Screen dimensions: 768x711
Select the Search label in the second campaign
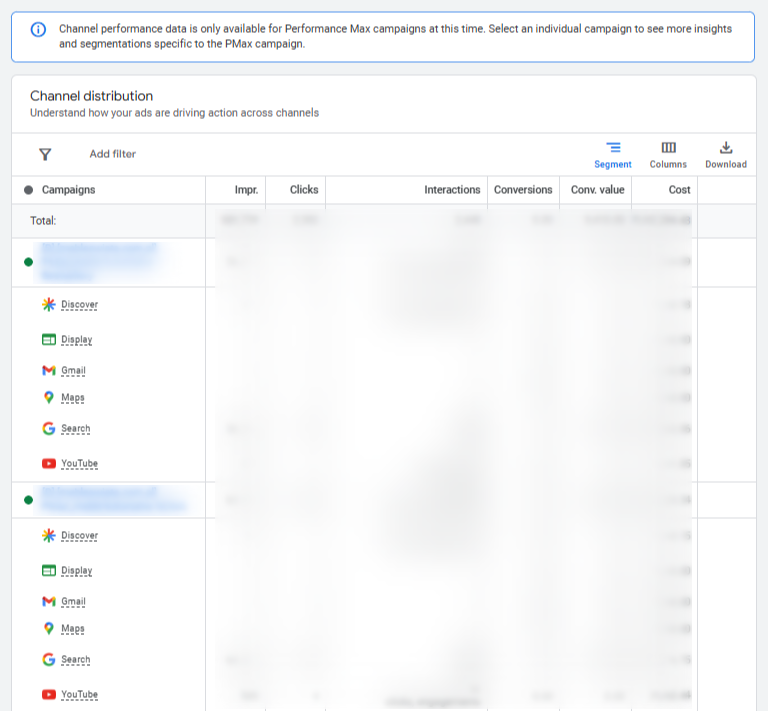(75, 660)
